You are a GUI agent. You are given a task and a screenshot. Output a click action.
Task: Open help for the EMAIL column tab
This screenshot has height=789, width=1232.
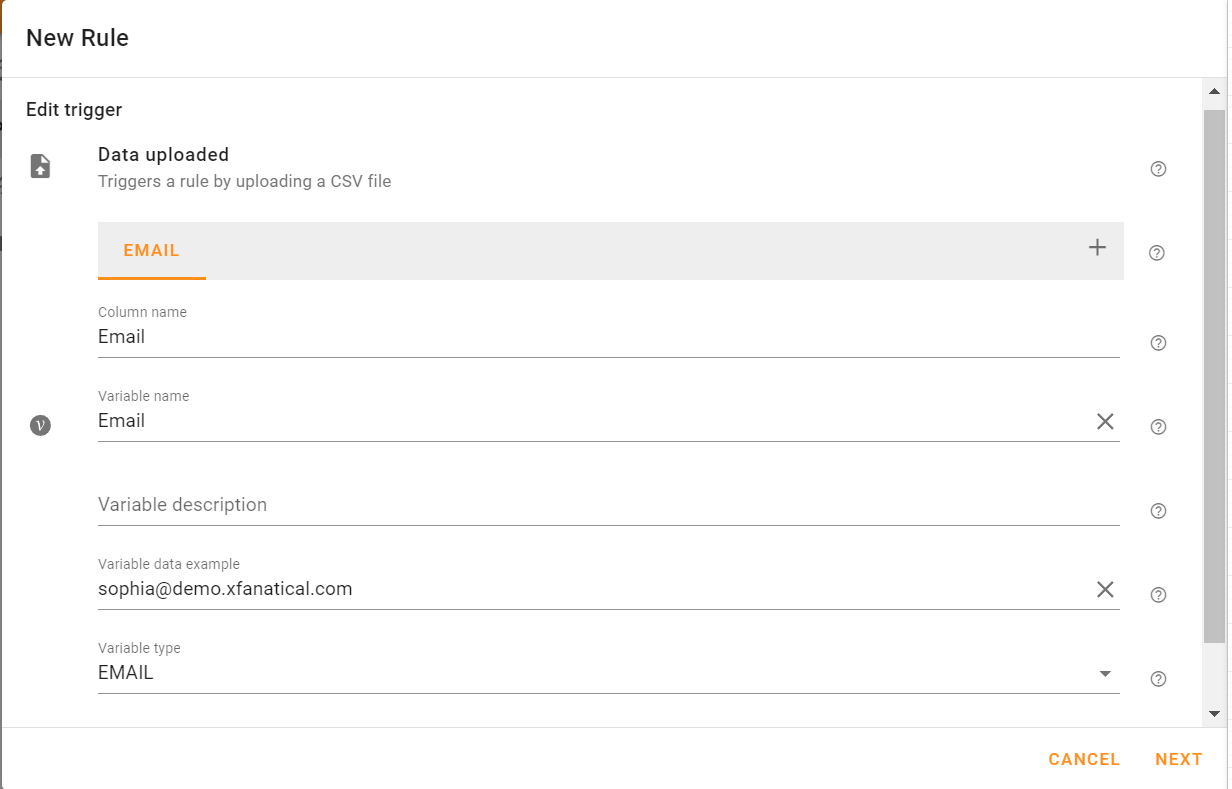click(1157, 252)
